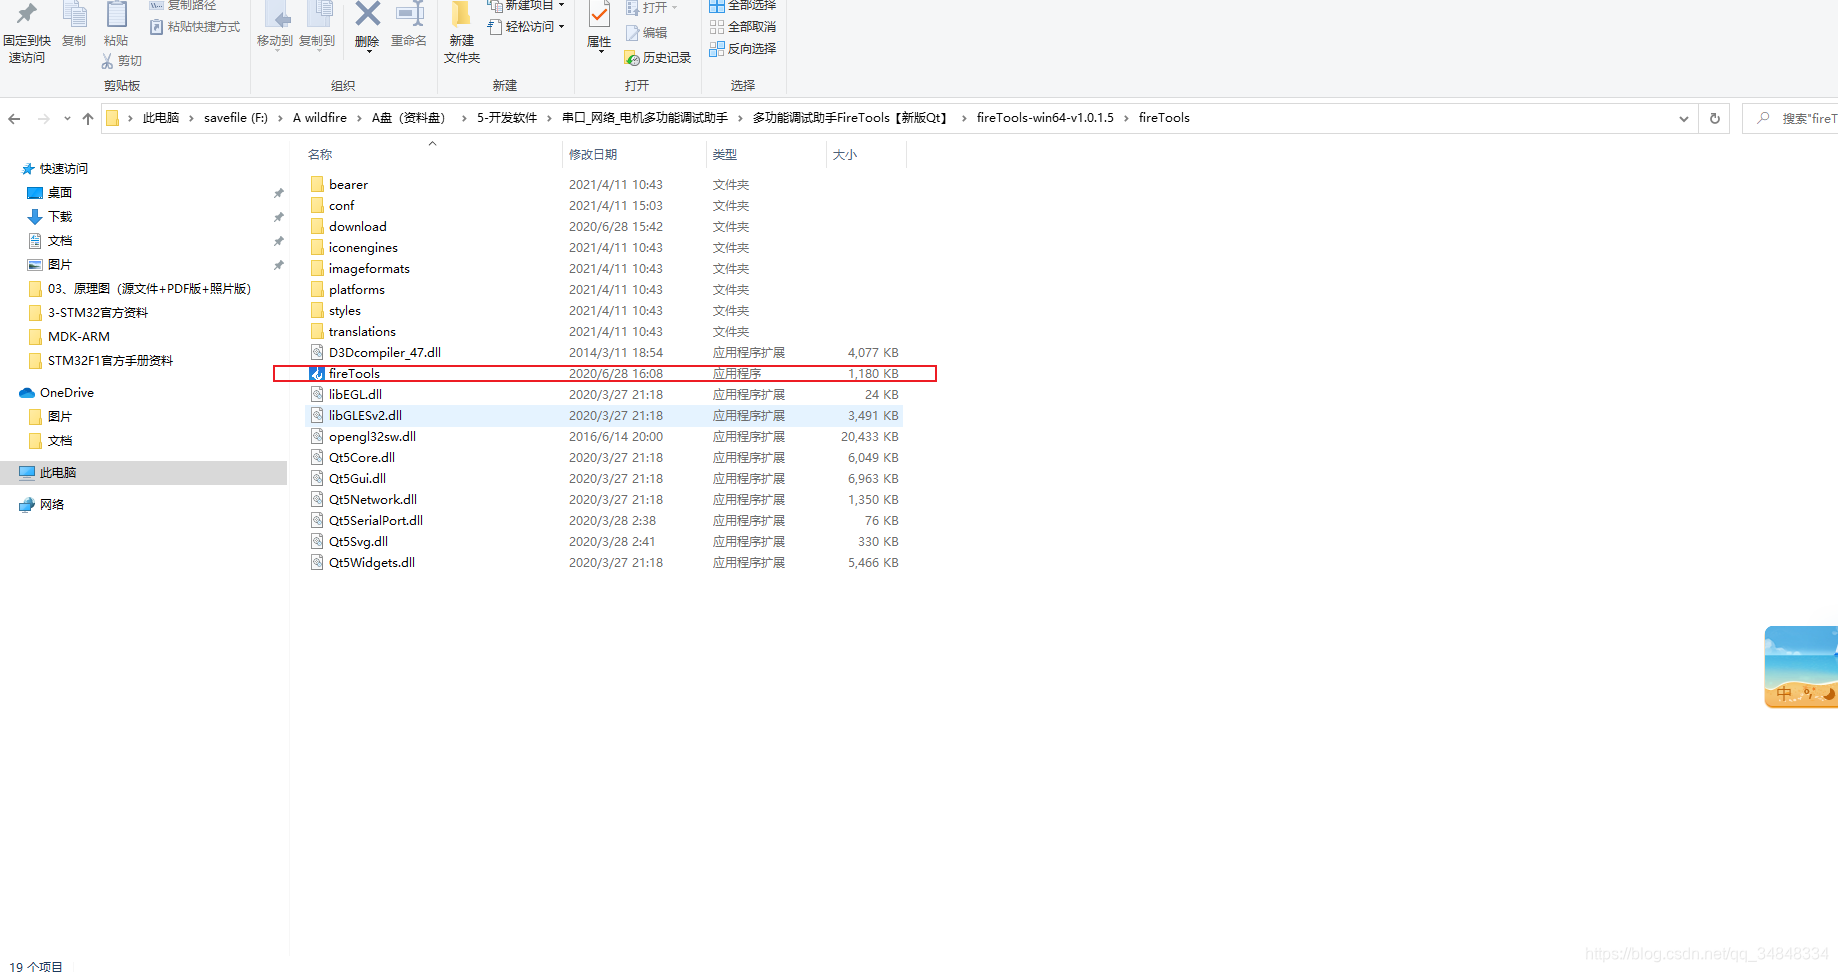Go up one folder level arrow
The width and height of the screenshot is (1838, 972).
[x=88, y=118]
